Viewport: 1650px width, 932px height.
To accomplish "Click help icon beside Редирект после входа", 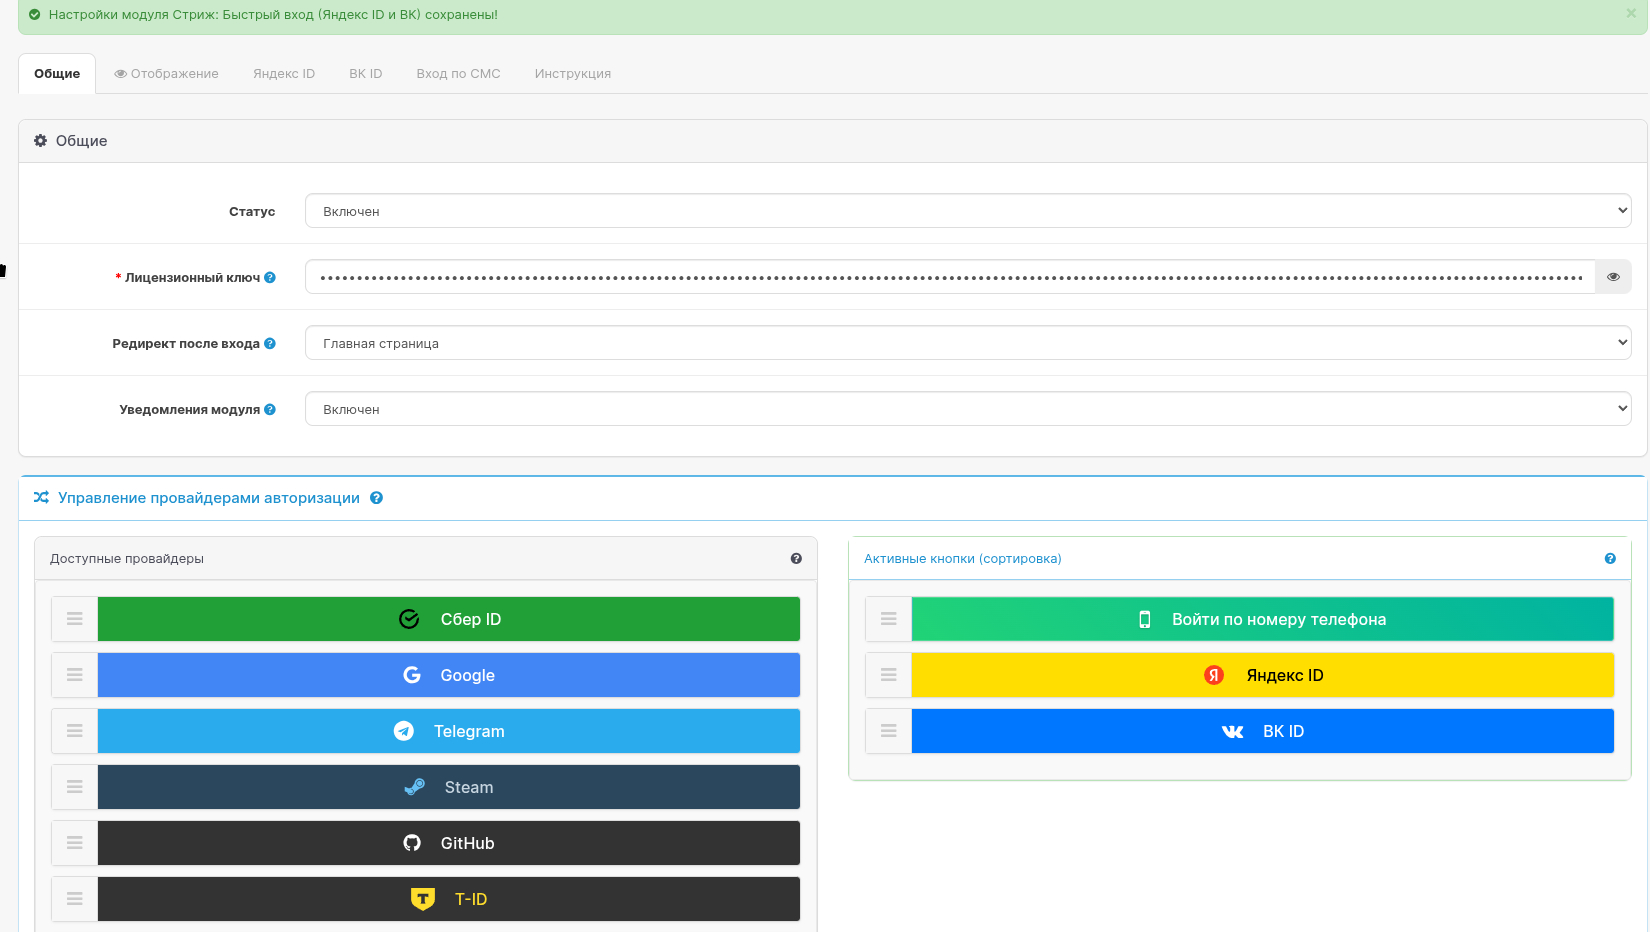I will click(270, 344).
